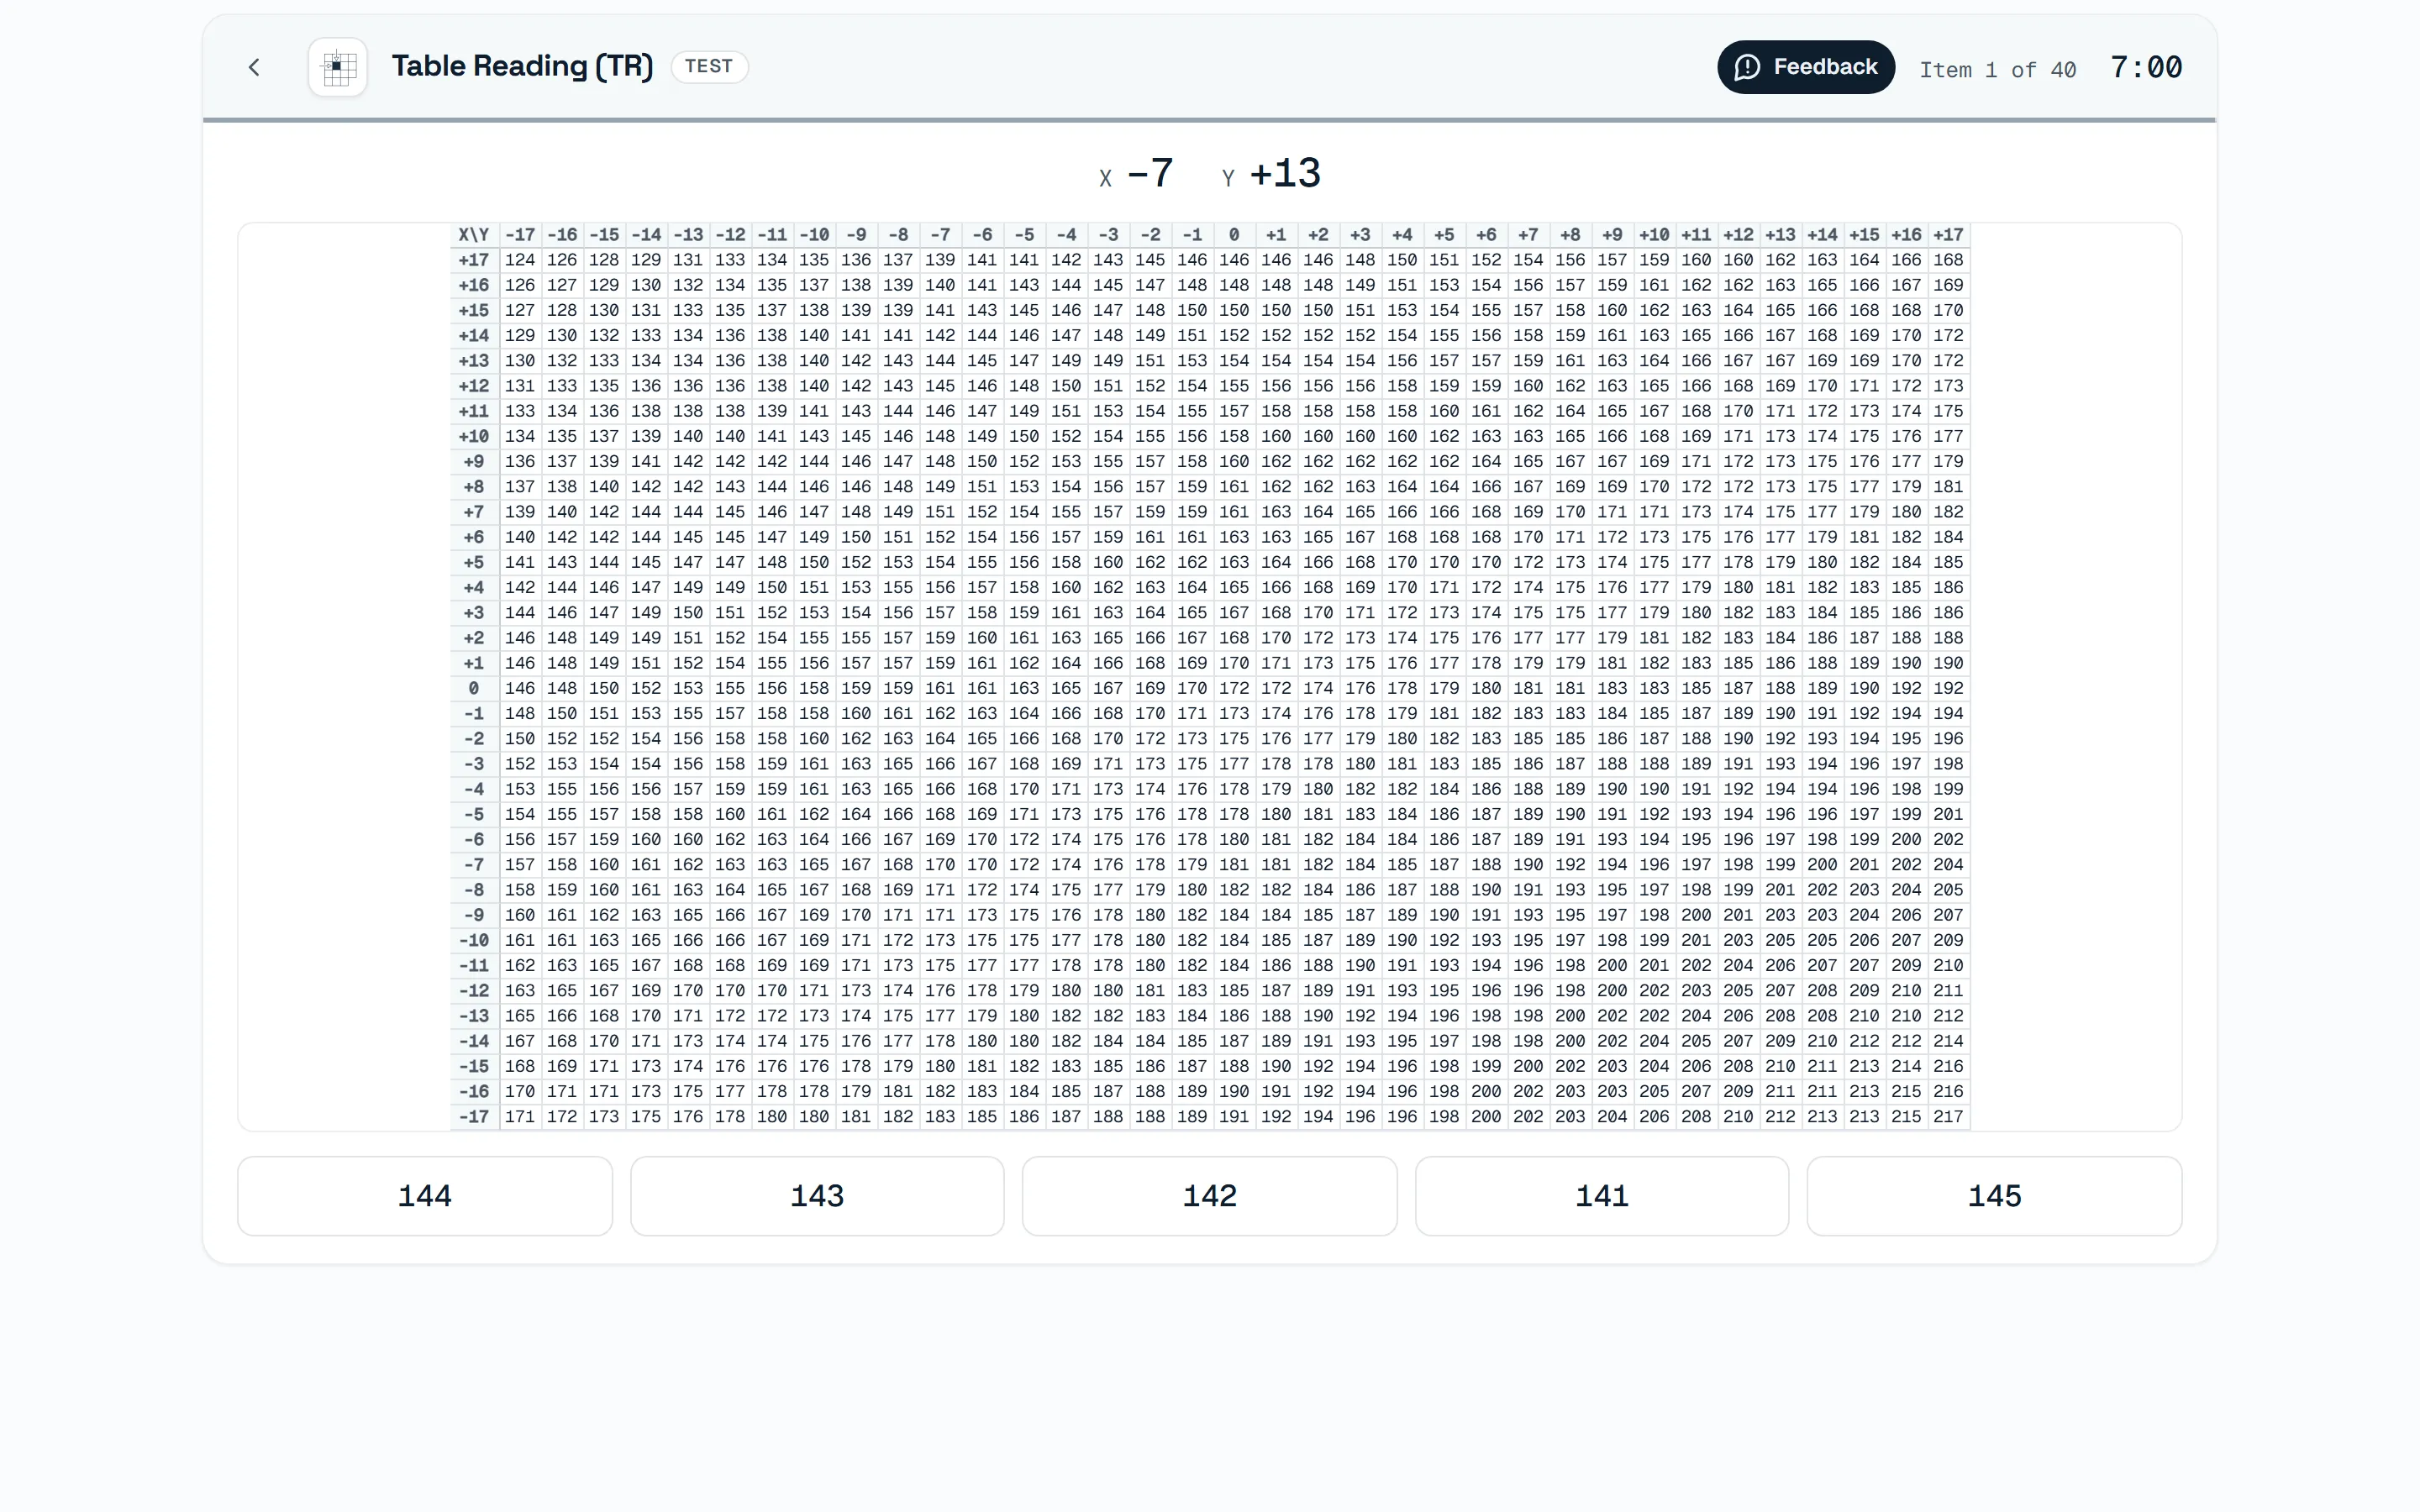The image size is (2420, 1512).
Task: Click column header -12
Action: coord(730,235)
